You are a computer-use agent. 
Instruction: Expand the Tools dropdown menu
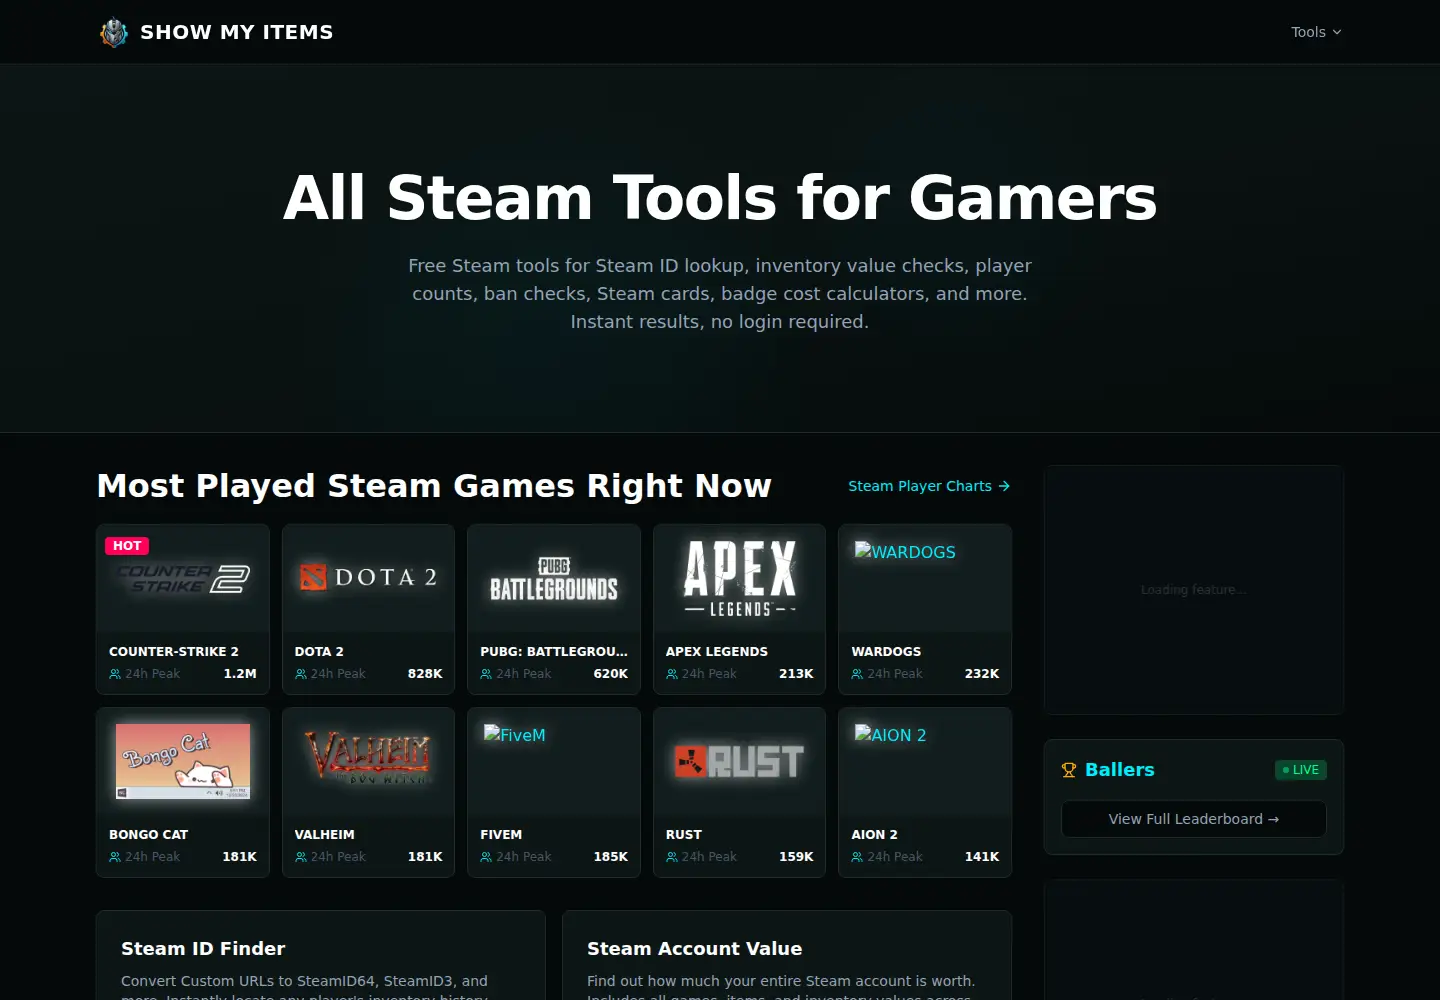pyautogui.click(x=1316, y=32)
